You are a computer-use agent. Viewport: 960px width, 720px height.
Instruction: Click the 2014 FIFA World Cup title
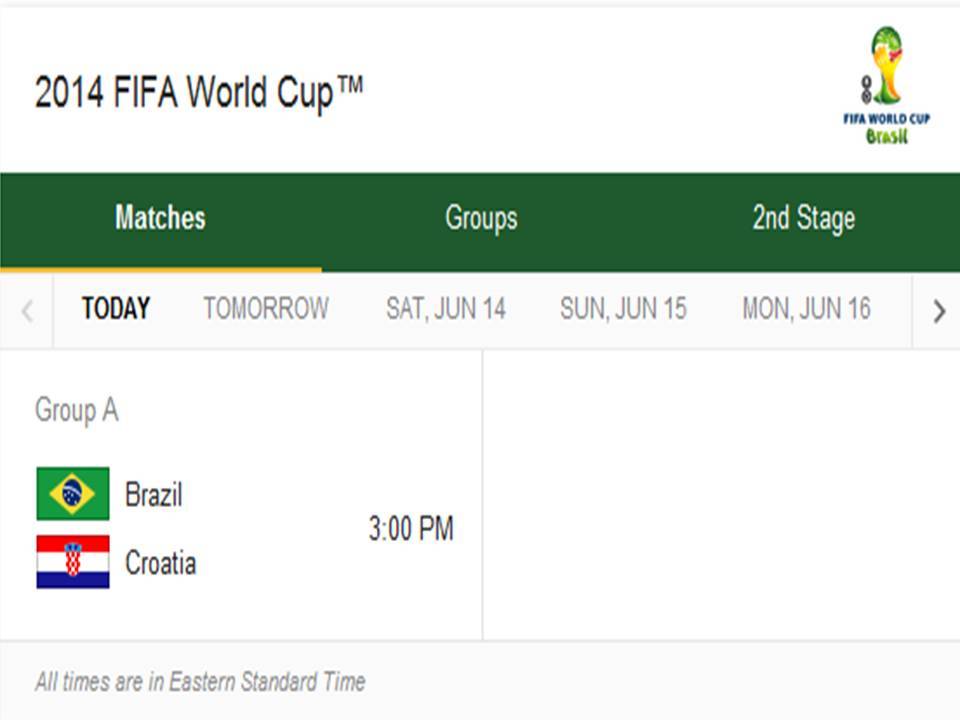[198, 93]
